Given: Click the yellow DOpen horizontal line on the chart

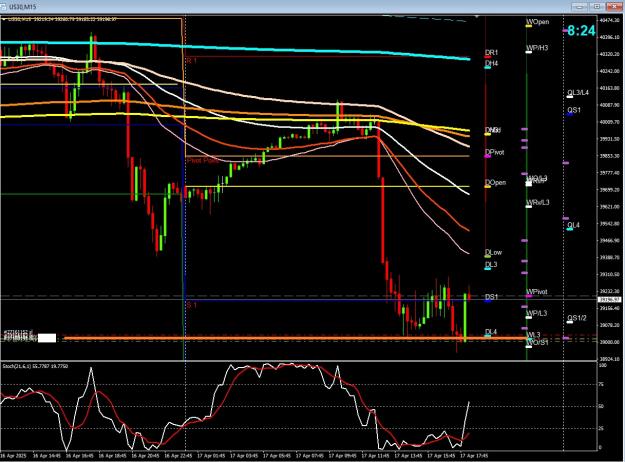Looking at the screenshot, I should [328, 187].
